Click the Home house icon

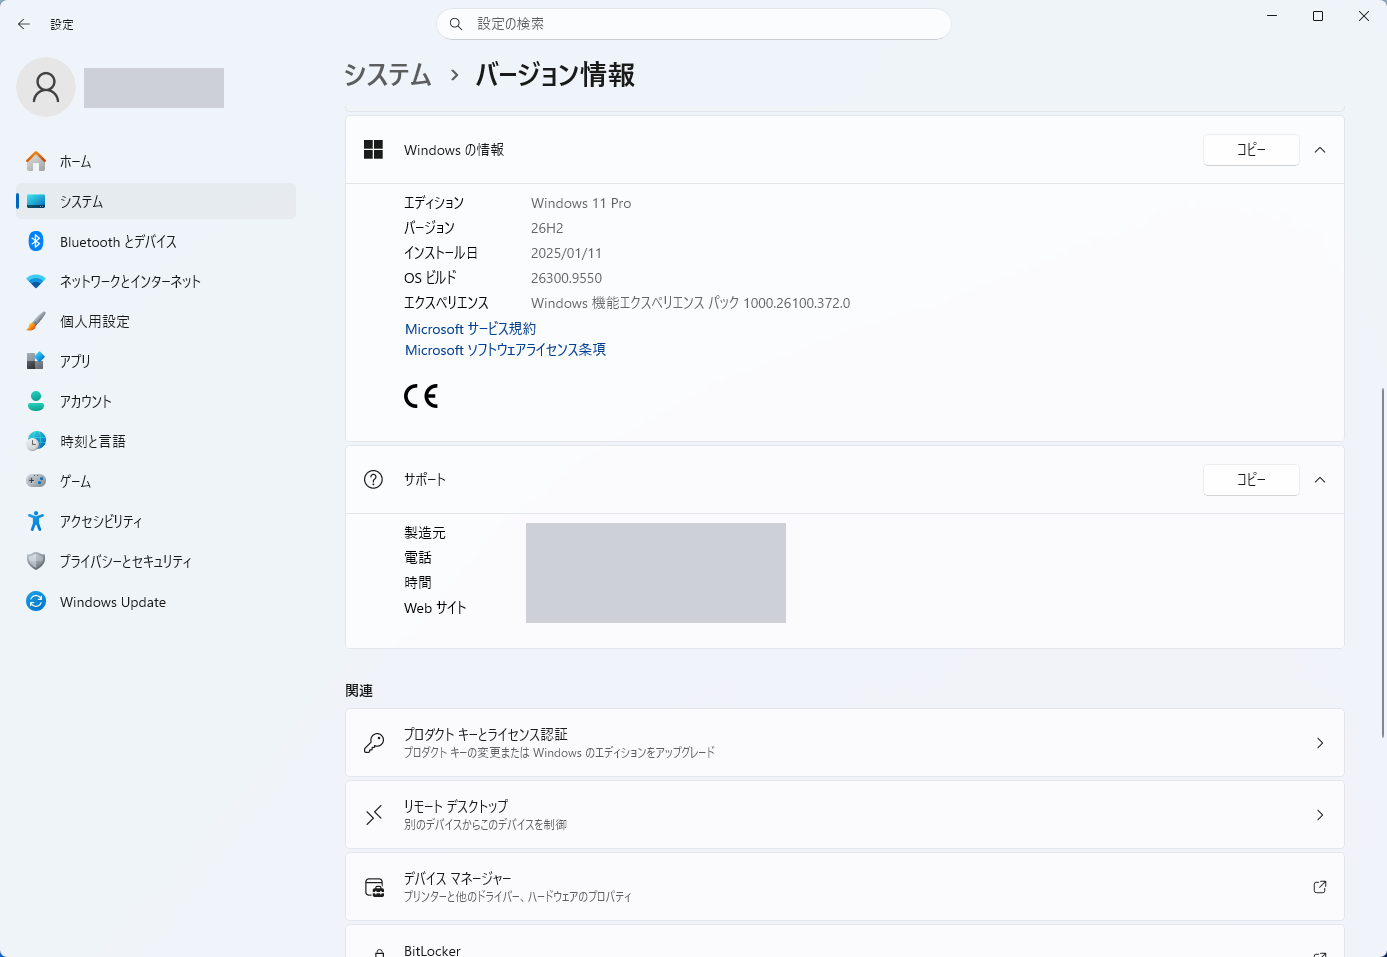point(36,161)
